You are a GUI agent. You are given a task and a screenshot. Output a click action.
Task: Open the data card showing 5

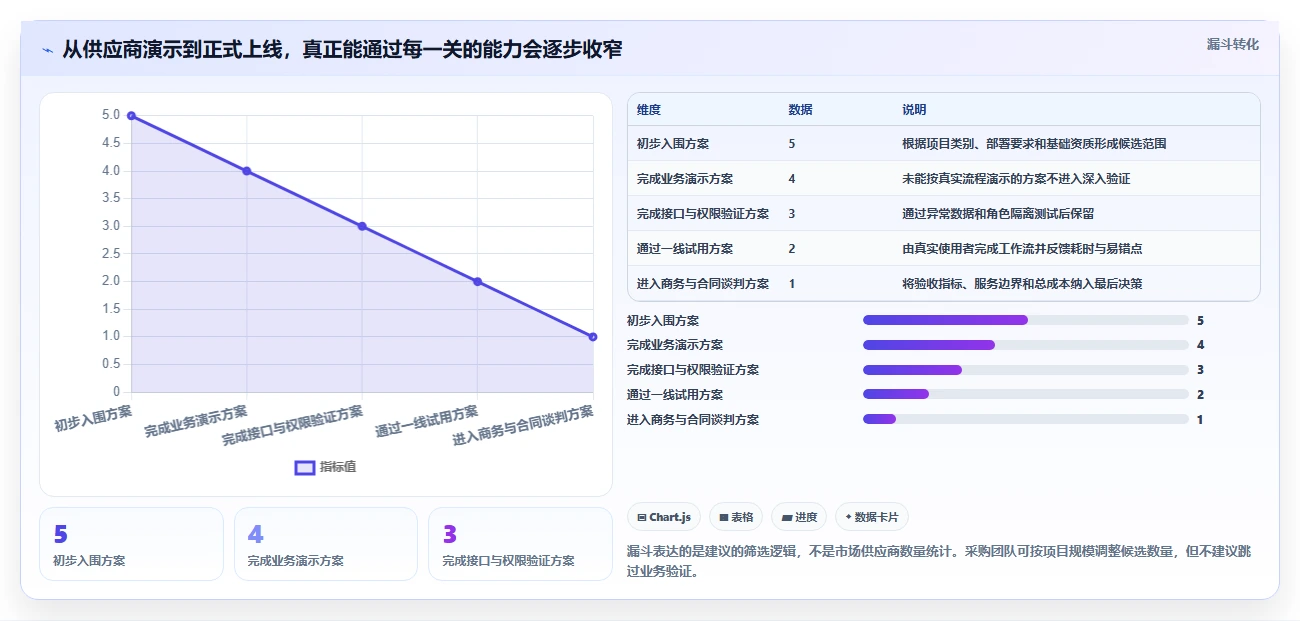point(131,544)
